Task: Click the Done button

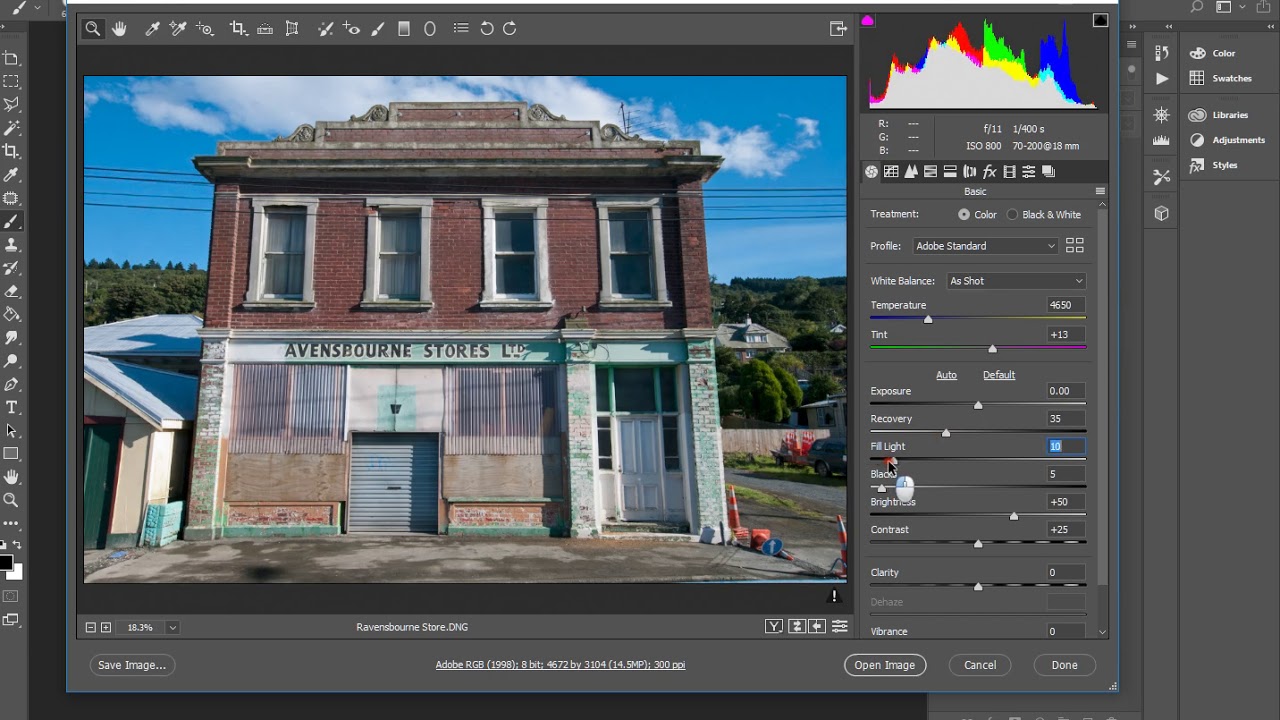Action: click(1064, 665)
